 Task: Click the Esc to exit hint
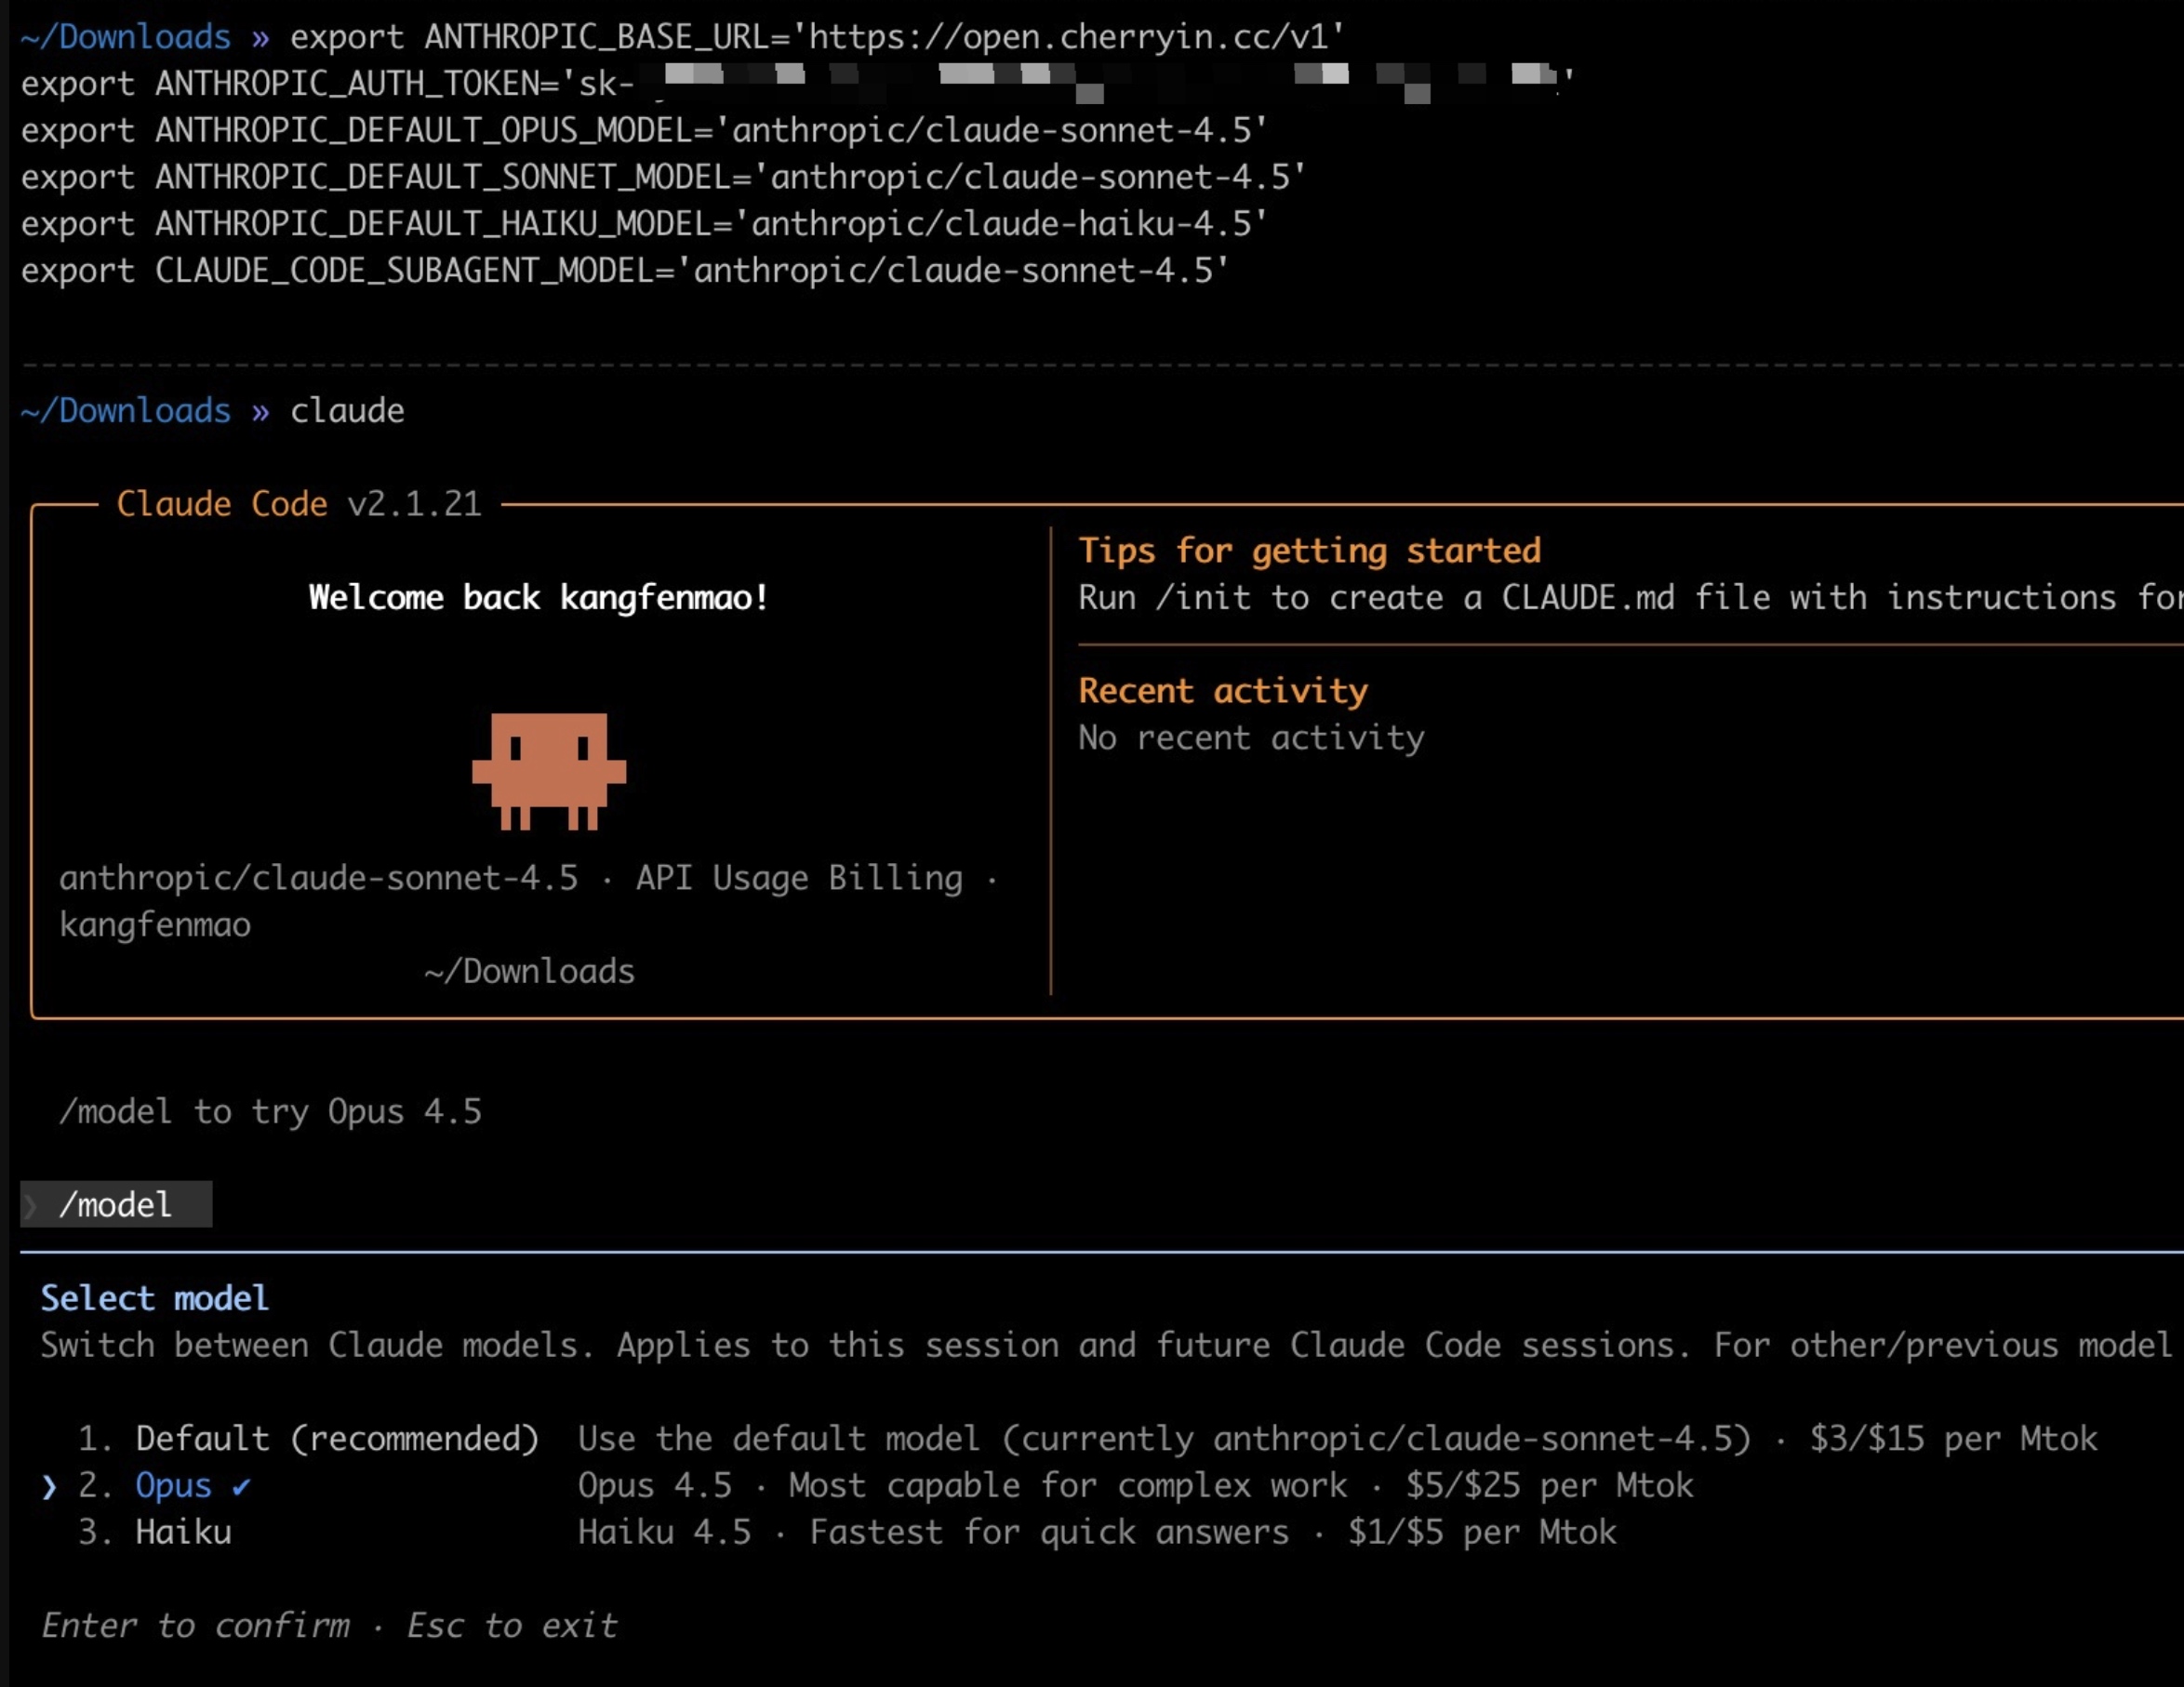click(x=511, y=1625)
